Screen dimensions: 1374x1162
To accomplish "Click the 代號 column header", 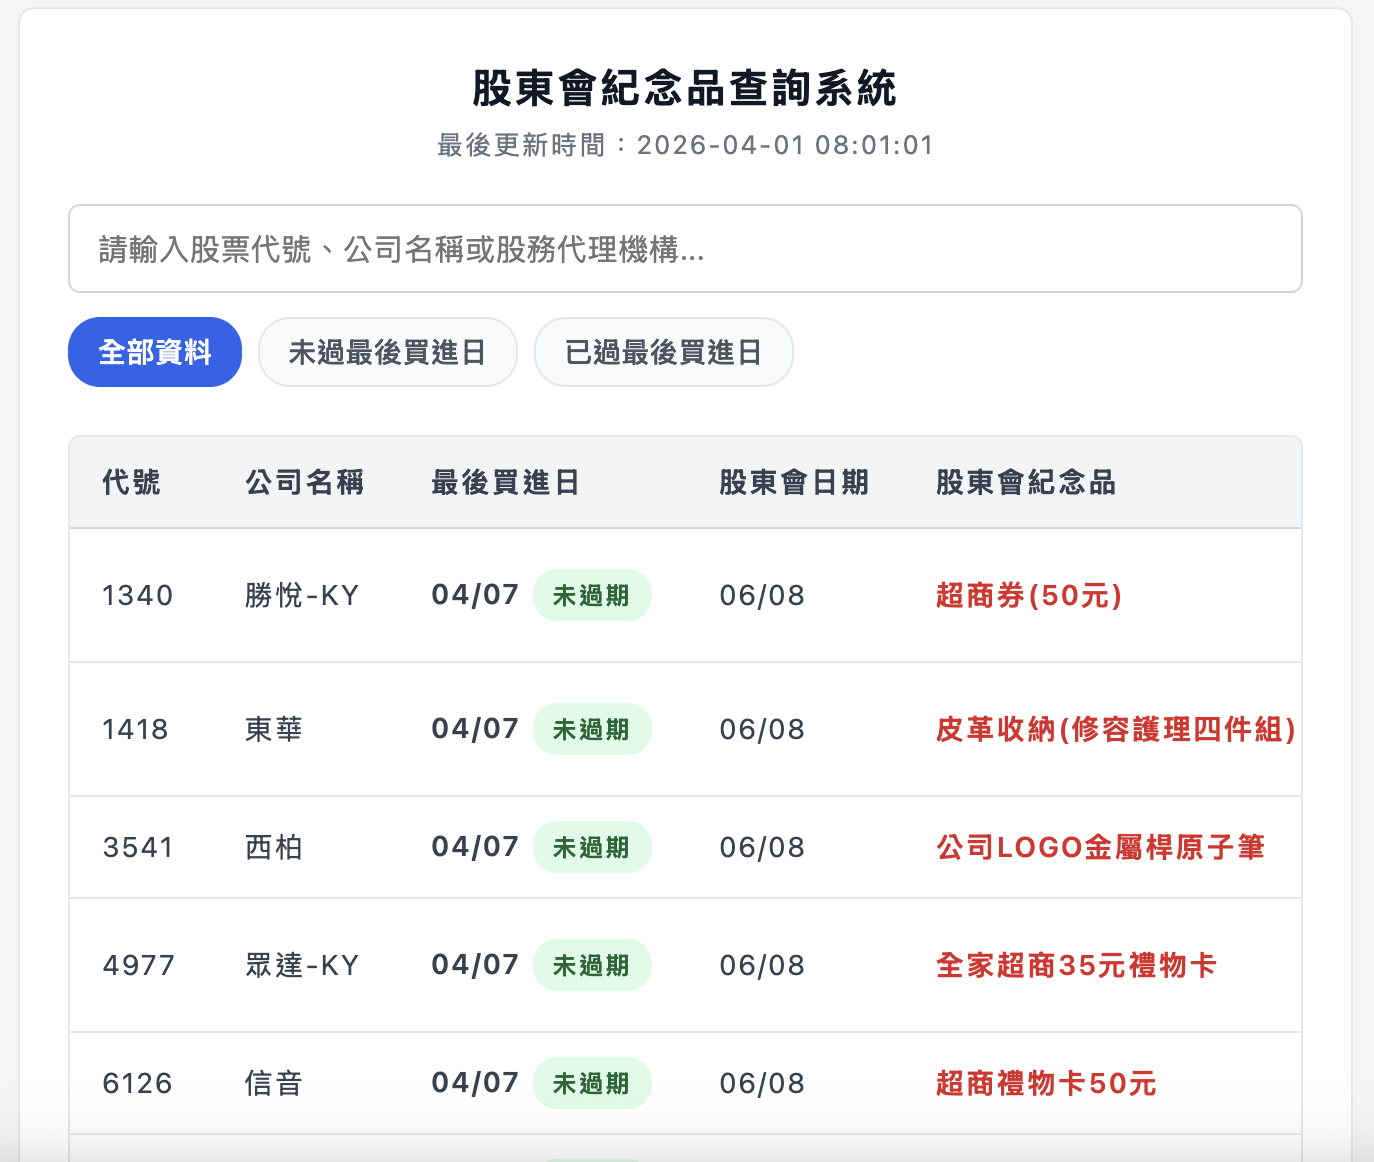I will (131, 483).
